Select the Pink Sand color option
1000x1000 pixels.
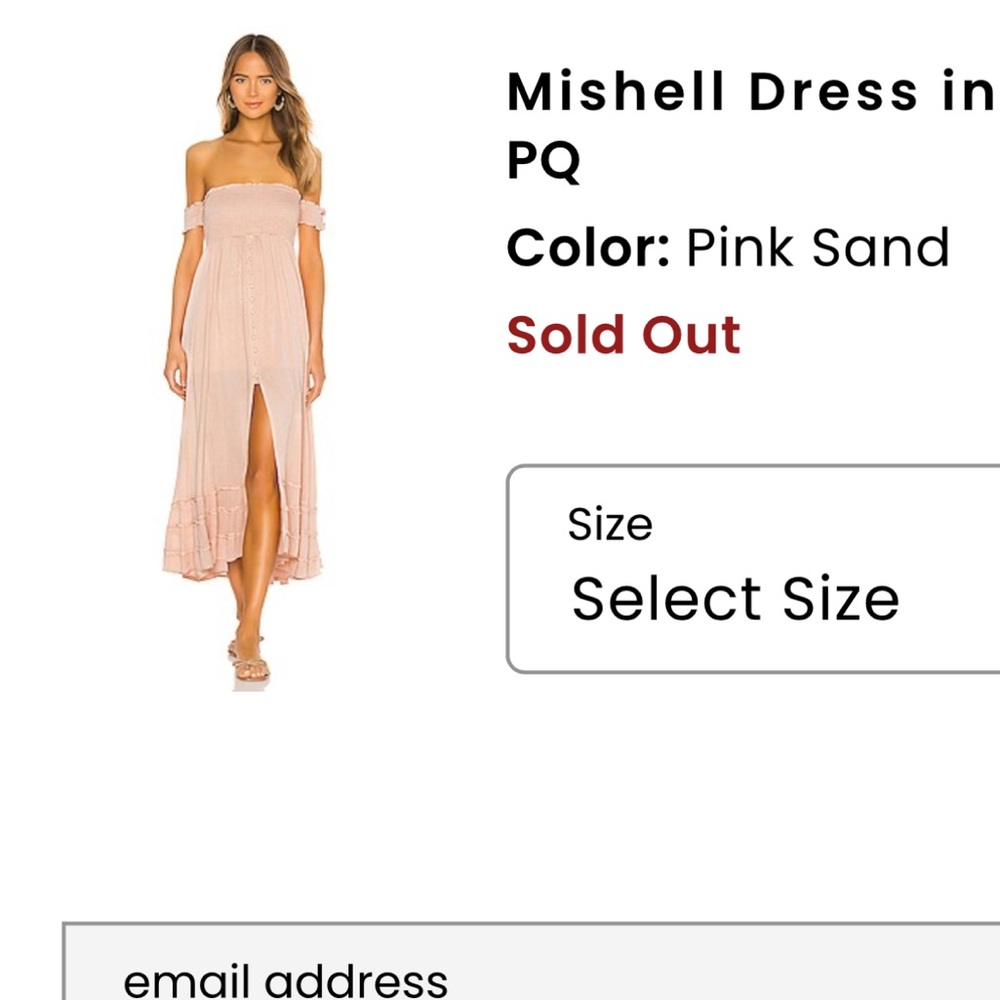point(817,246)
